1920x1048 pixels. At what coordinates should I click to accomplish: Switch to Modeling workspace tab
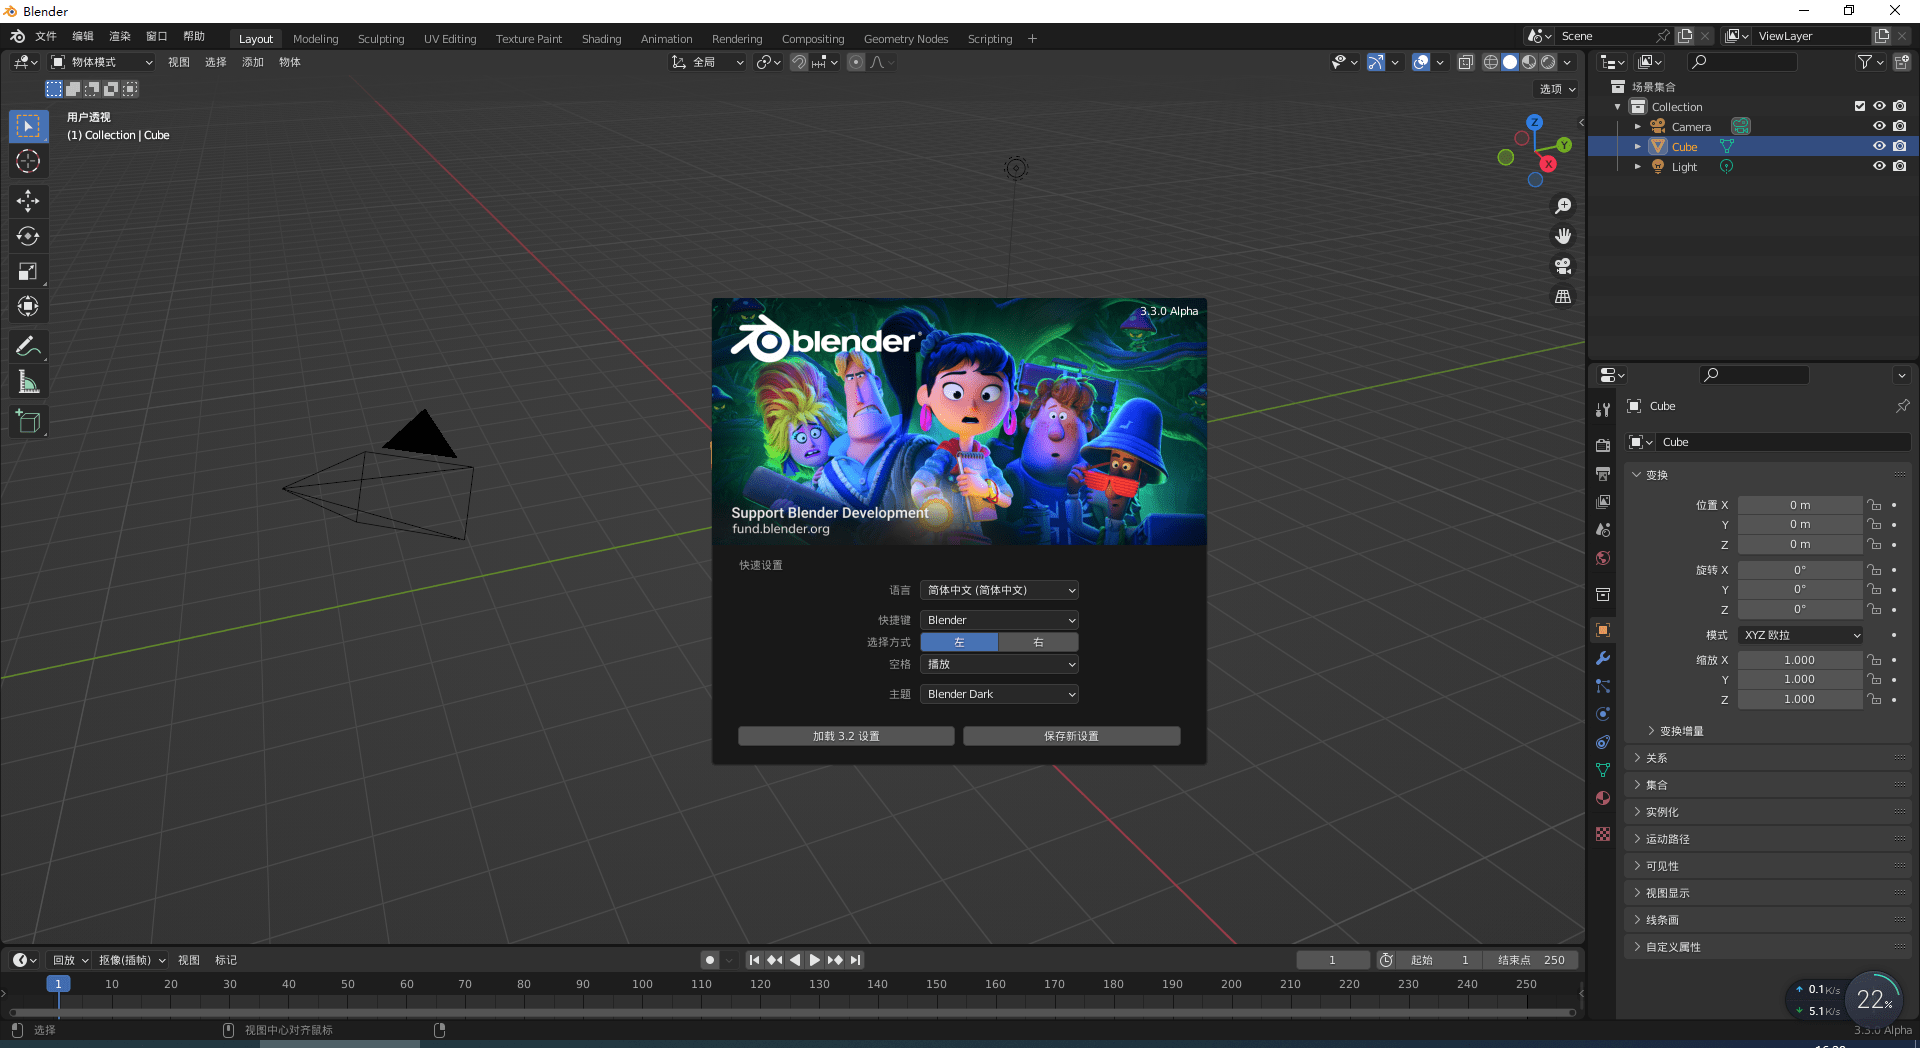click(316, 39)
